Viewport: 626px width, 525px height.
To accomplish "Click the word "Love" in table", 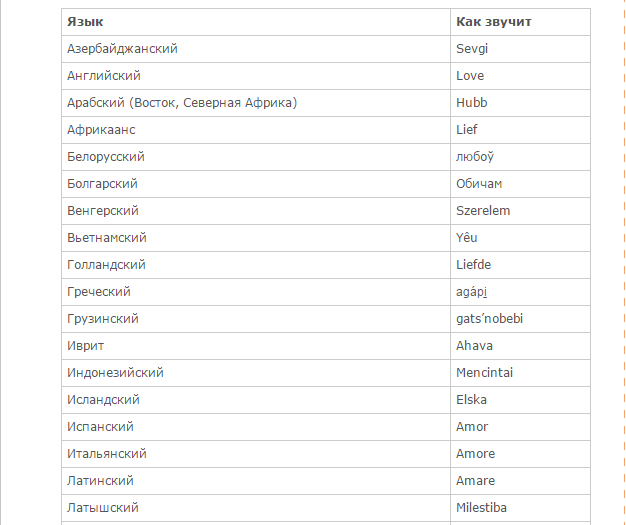I will [x=470, y=75].
